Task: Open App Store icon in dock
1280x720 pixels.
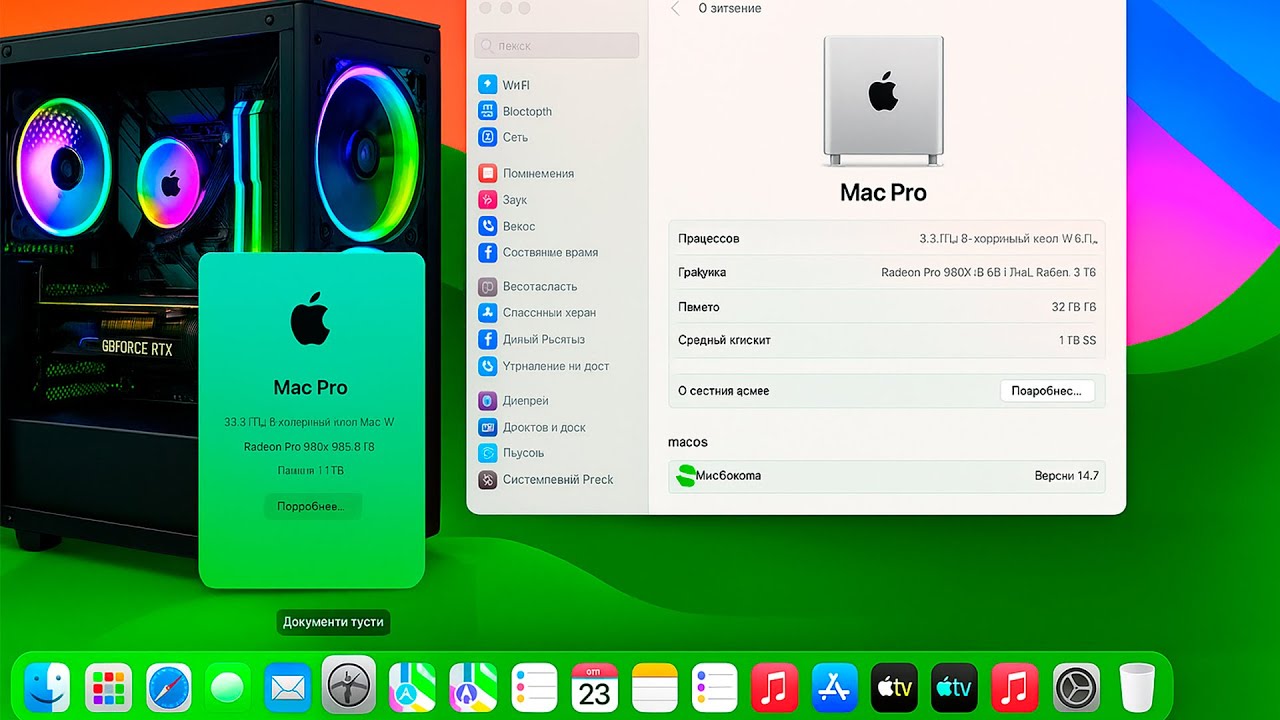Action: tap(835, 687)
